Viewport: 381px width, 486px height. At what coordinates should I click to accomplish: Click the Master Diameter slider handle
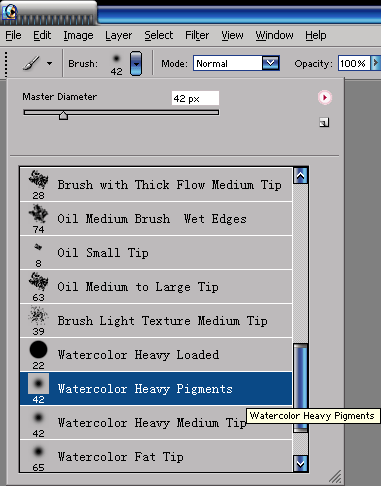coord(63,115)
